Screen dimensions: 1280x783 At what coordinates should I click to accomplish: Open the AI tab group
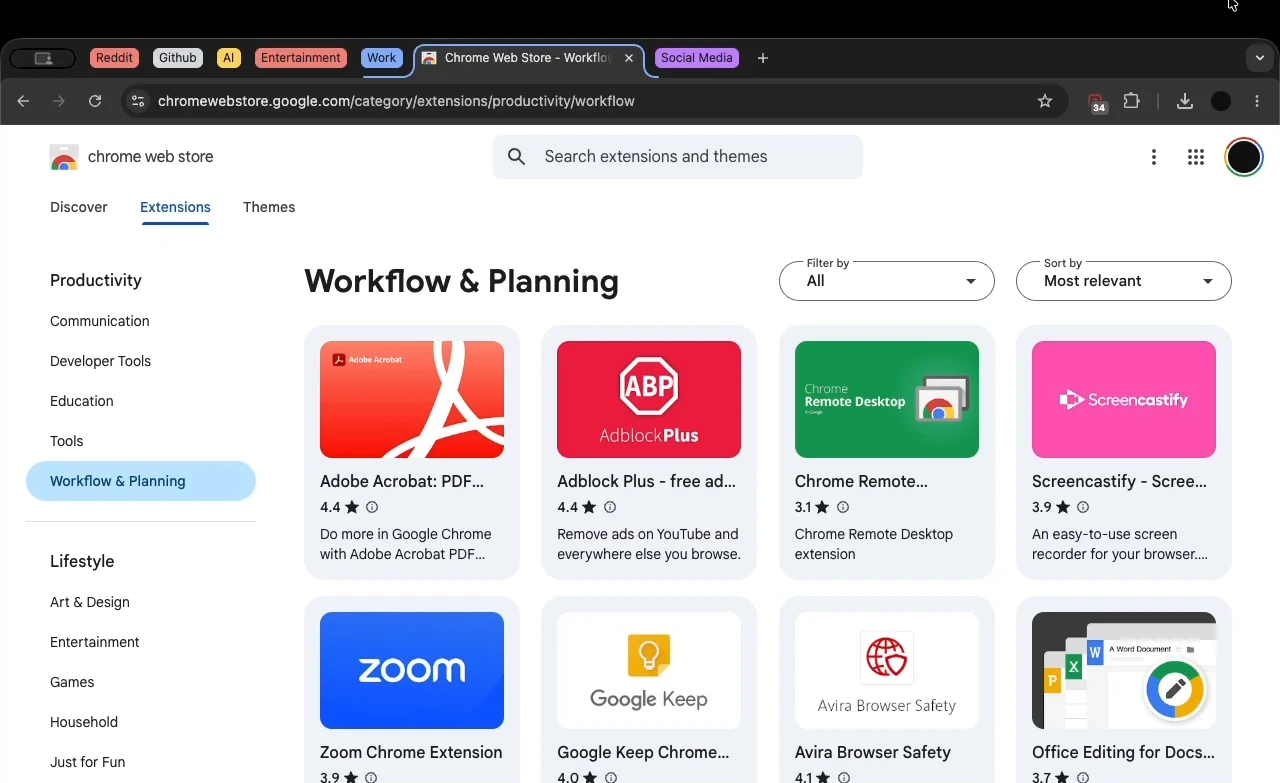(x=229, y=58)
